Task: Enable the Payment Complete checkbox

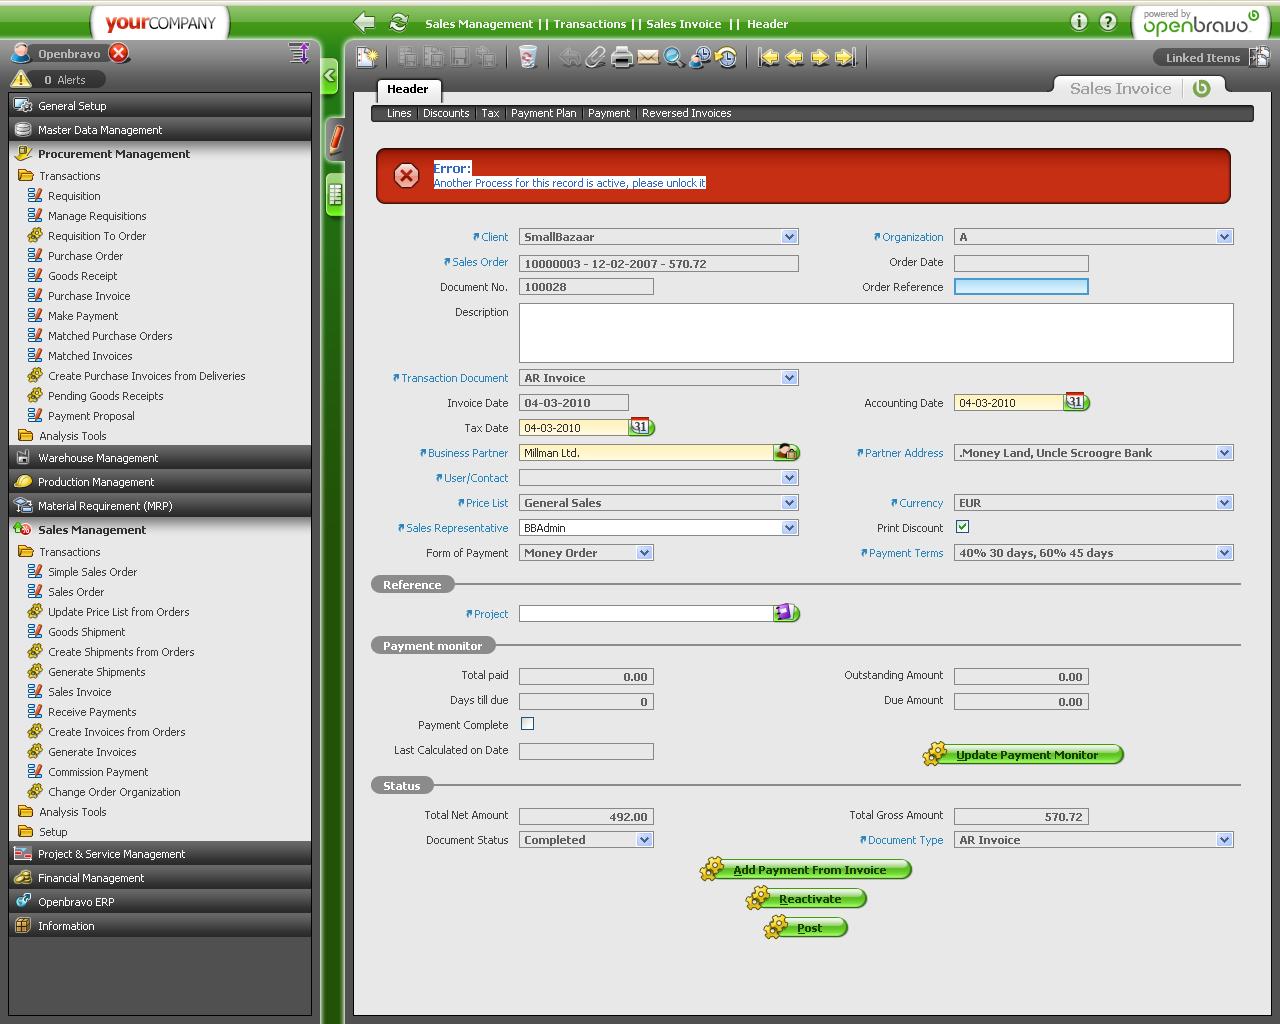Action: pos(527,724)
